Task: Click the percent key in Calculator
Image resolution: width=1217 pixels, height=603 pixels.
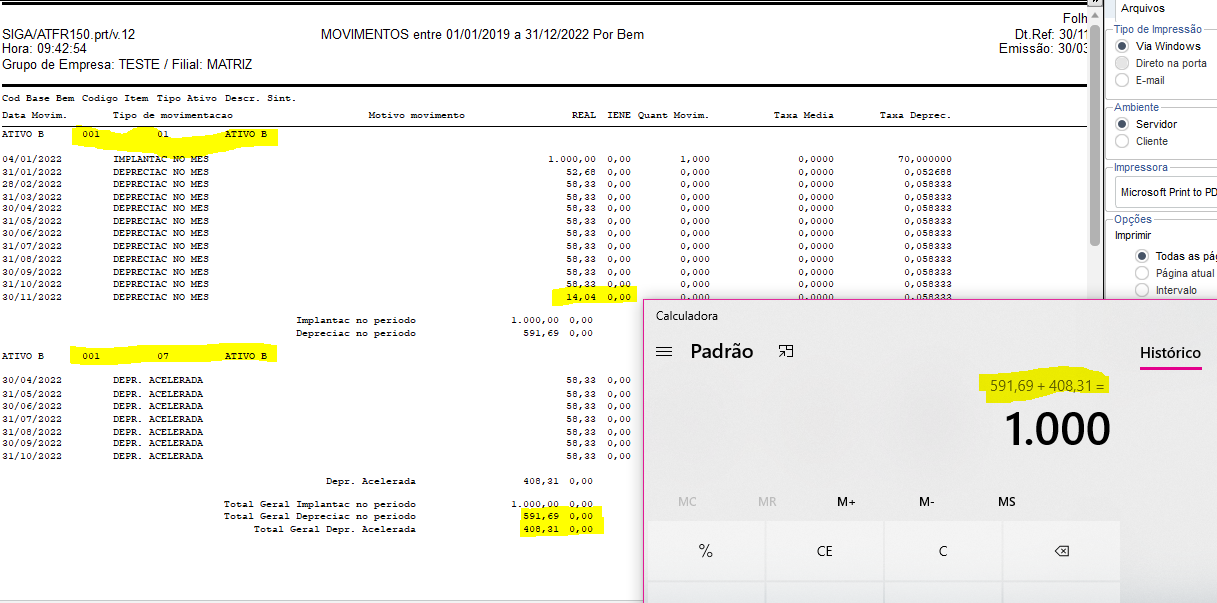Action: pyautogui.click(x=706, y=551)
